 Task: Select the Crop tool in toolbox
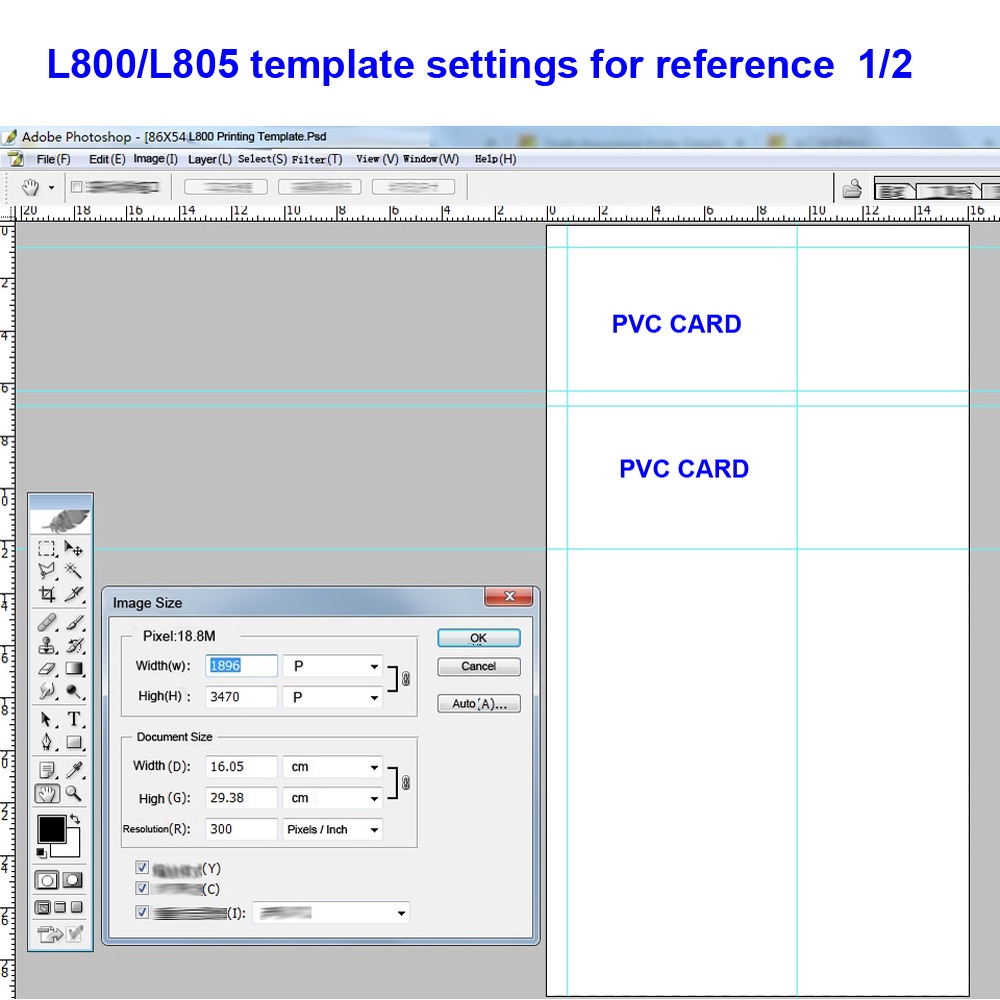47,594
